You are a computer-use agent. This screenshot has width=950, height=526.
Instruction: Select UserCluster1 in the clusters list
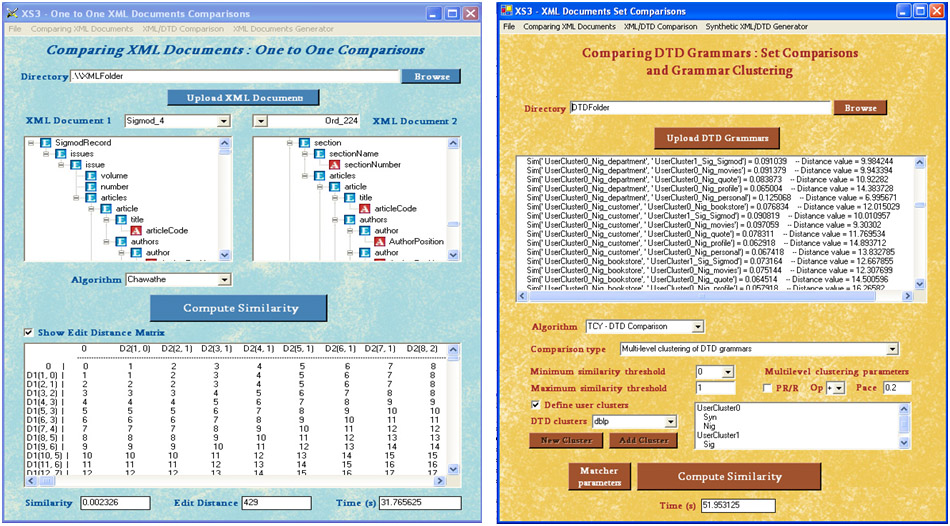[x=718, y=435]
